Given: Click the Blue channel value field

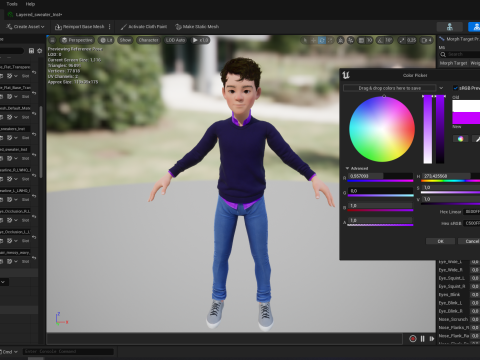Looking at the screenshot, I should [380, 206].
